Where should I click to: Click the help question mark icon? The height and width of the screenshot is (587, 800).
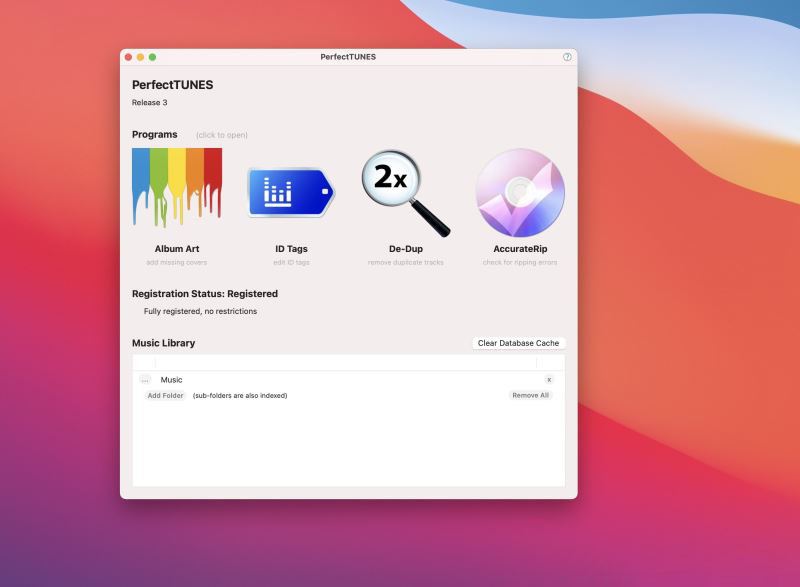click(567, 57)
